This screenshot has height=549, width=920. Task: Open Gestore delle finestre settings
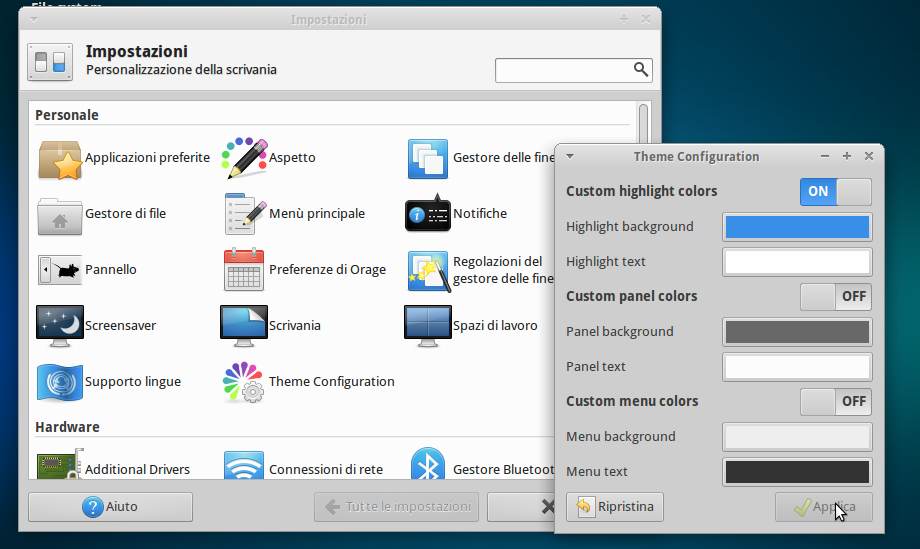(481, 158)
